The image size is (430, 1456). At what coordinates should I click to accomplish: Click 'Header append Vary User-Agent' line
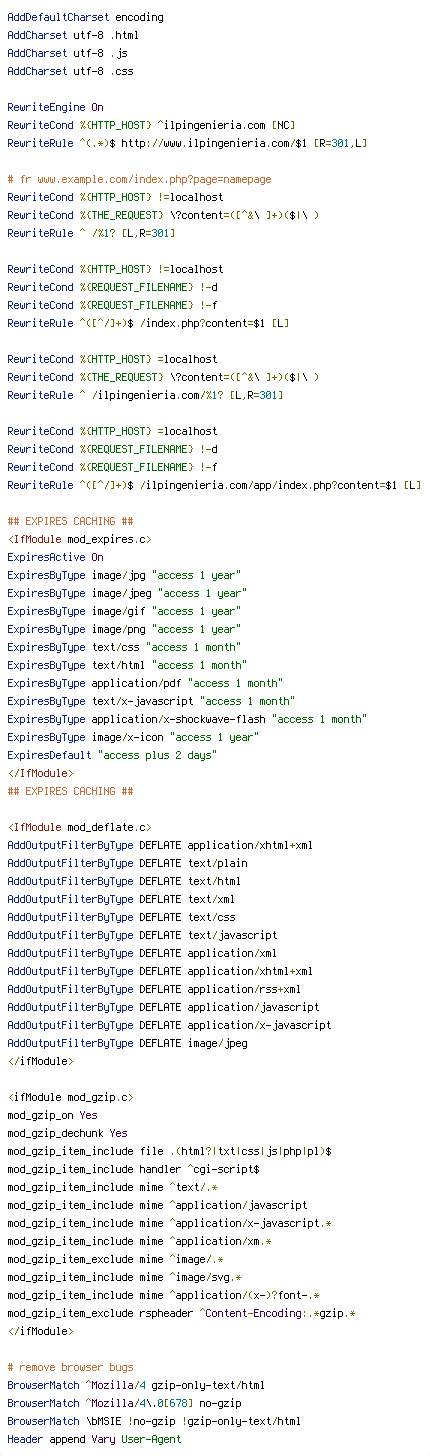click(94, 1439)
